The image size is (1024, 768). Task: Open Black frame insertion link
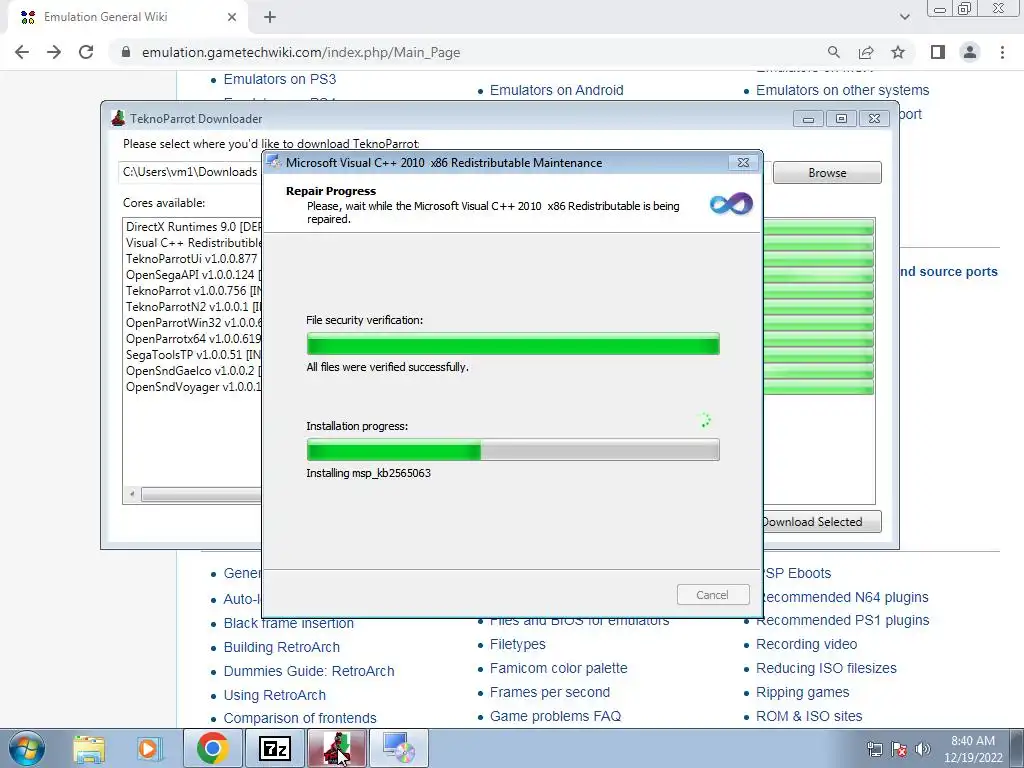click(x=289, y=624)
